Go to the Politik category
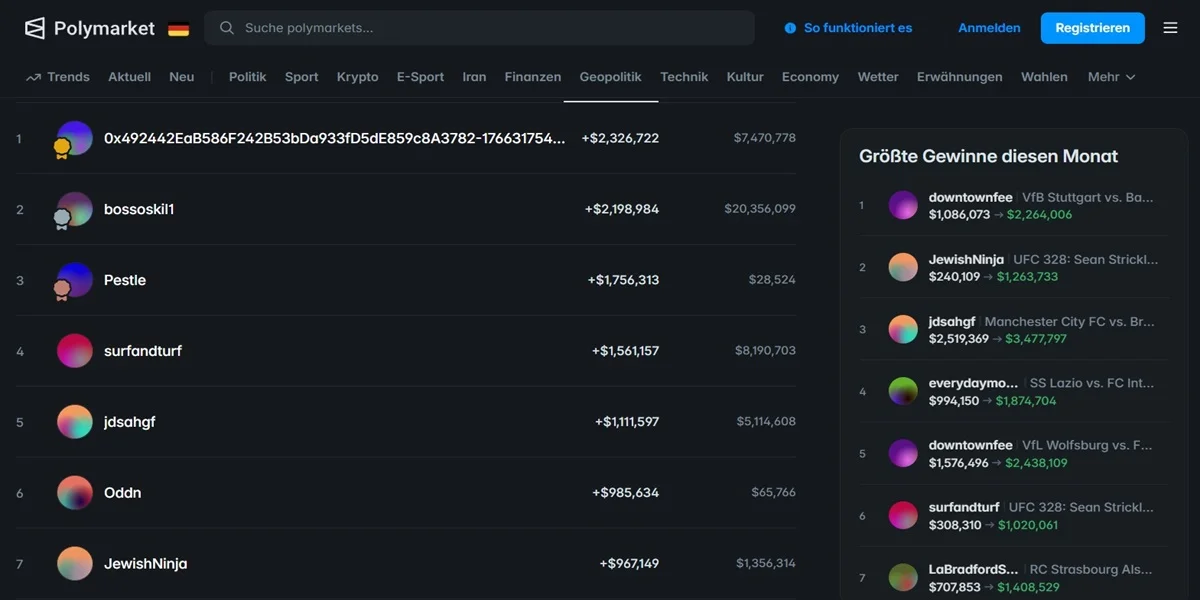Image resolution: width=1200 pixels, height=600 pixels. click(248, 77)
